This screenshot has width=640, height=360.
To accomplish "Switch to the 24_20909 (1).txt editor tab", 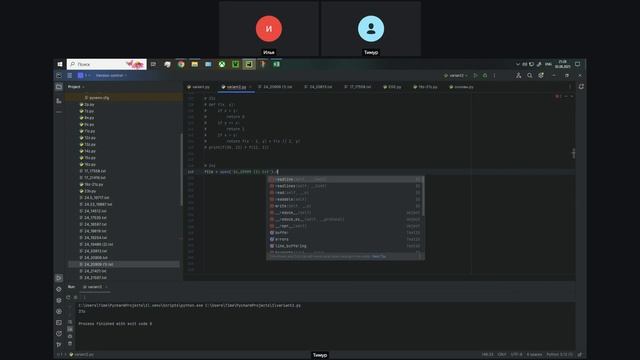I will point(276,87).
